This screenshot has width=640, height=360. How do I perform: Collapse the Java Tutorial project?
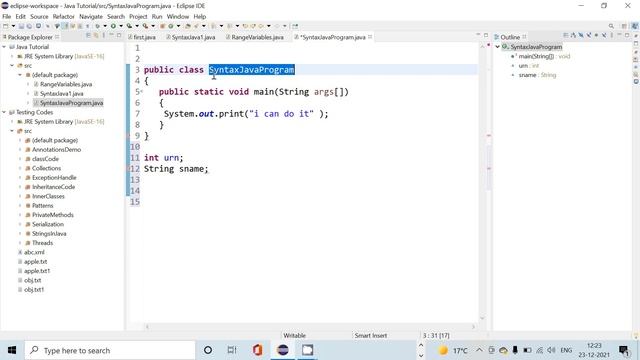4,47
